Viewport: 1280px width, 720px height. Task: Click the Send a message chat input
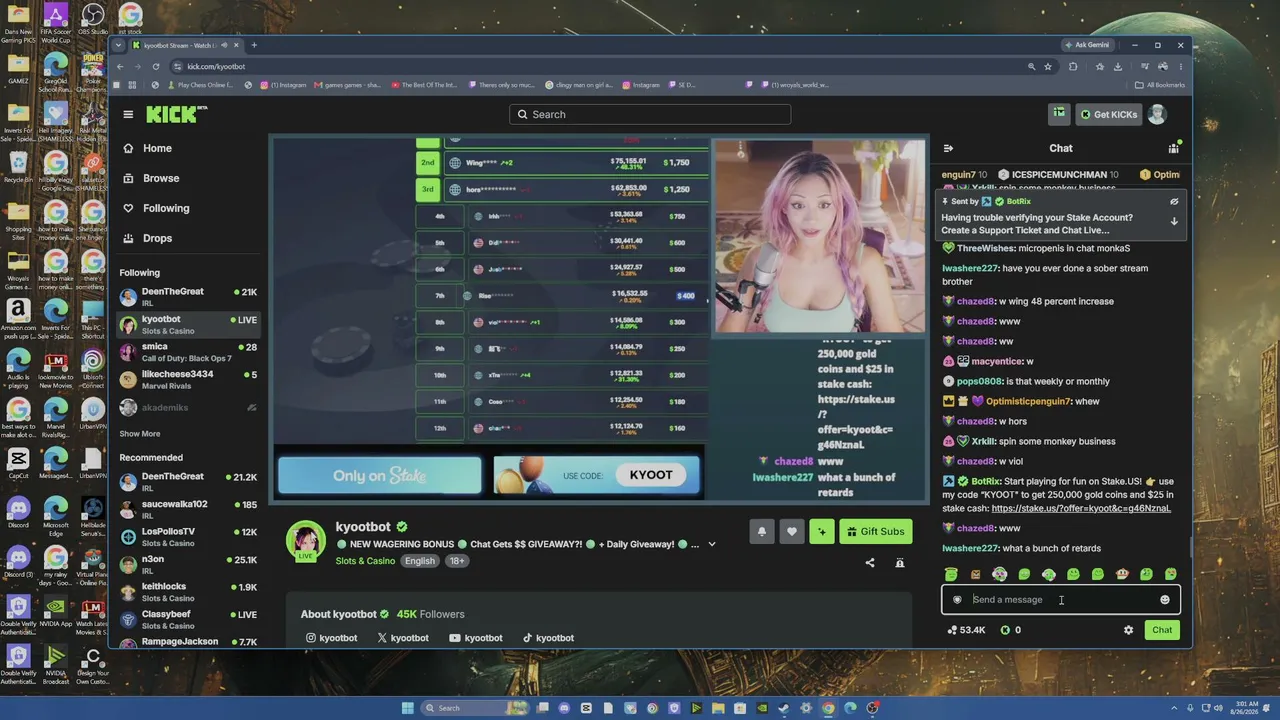coord(1061,600)
